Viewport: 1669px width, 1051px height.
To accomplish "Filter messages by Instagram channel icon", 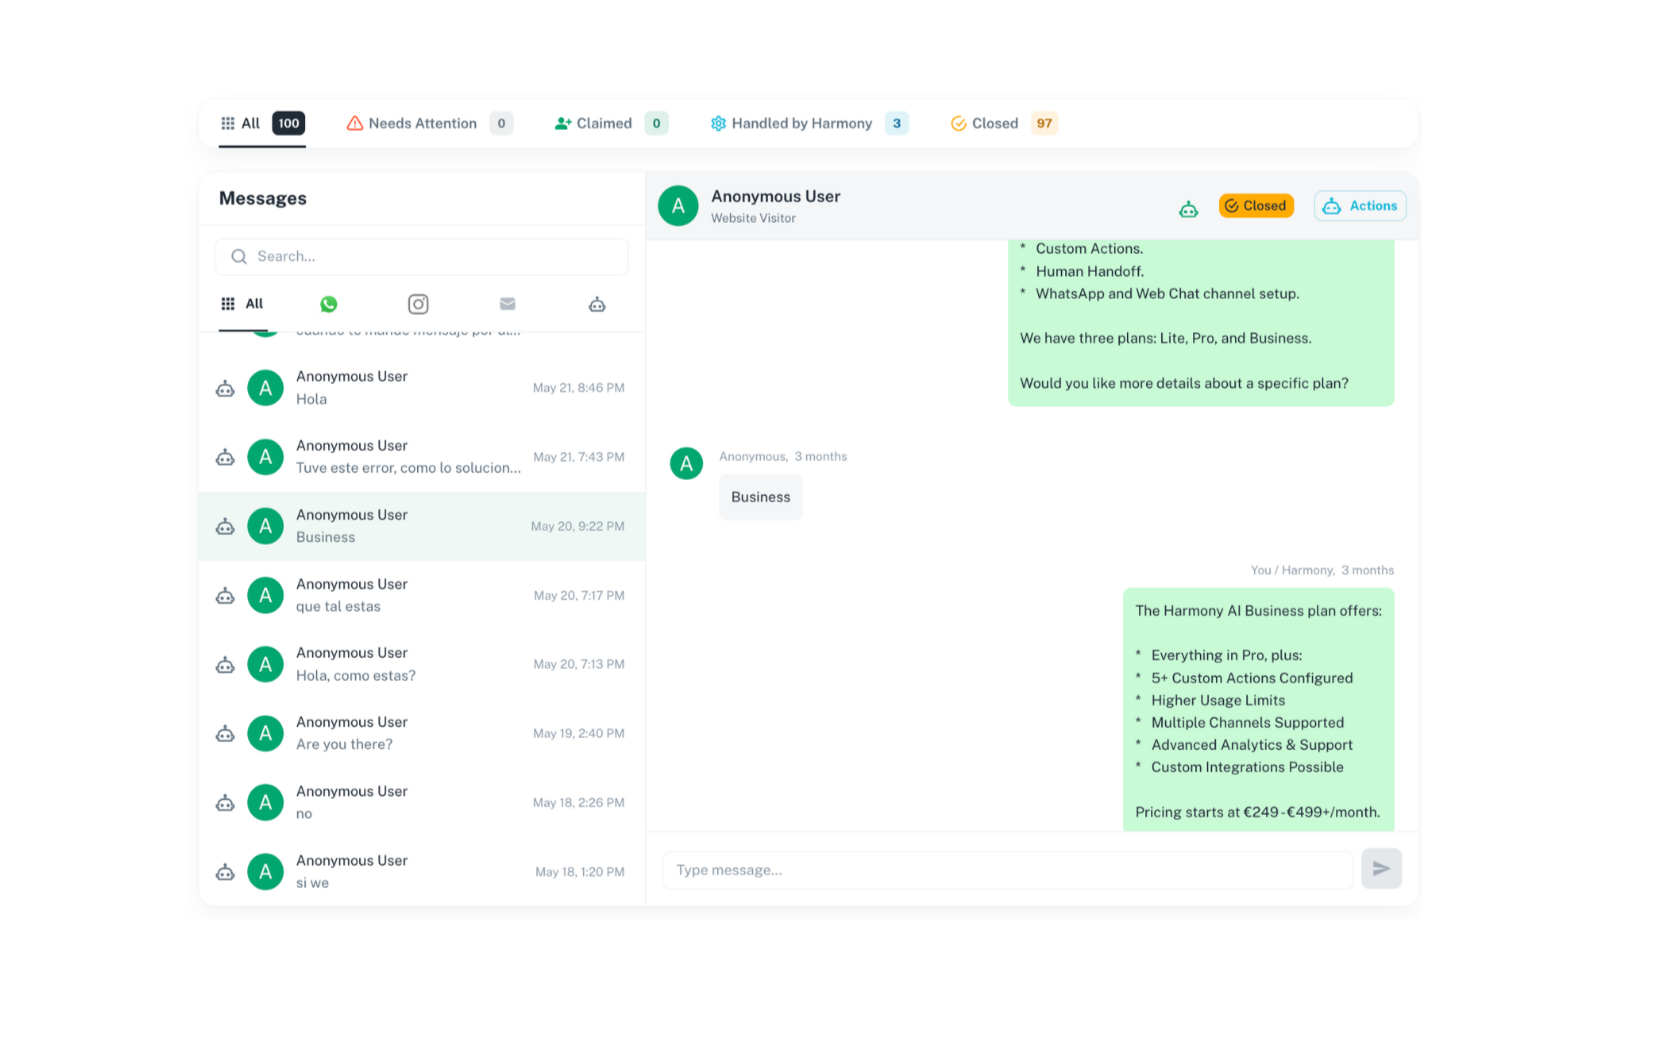I will click(418, 304).
